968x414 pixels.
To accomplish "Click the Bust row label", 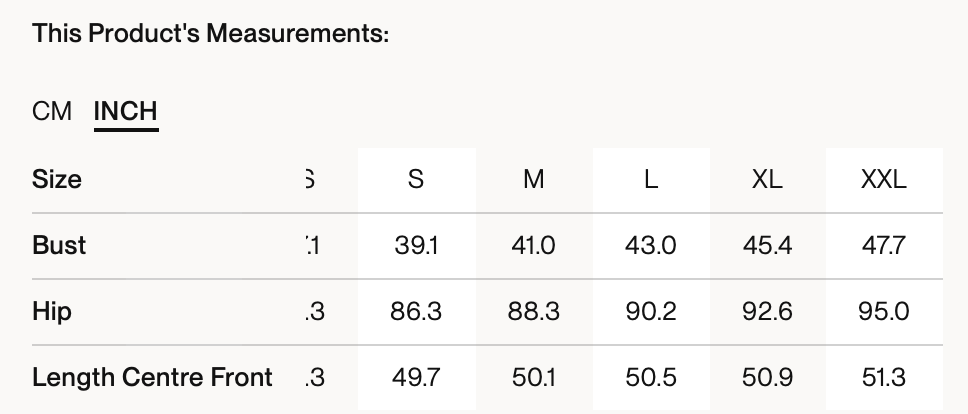I will (59, 246).
